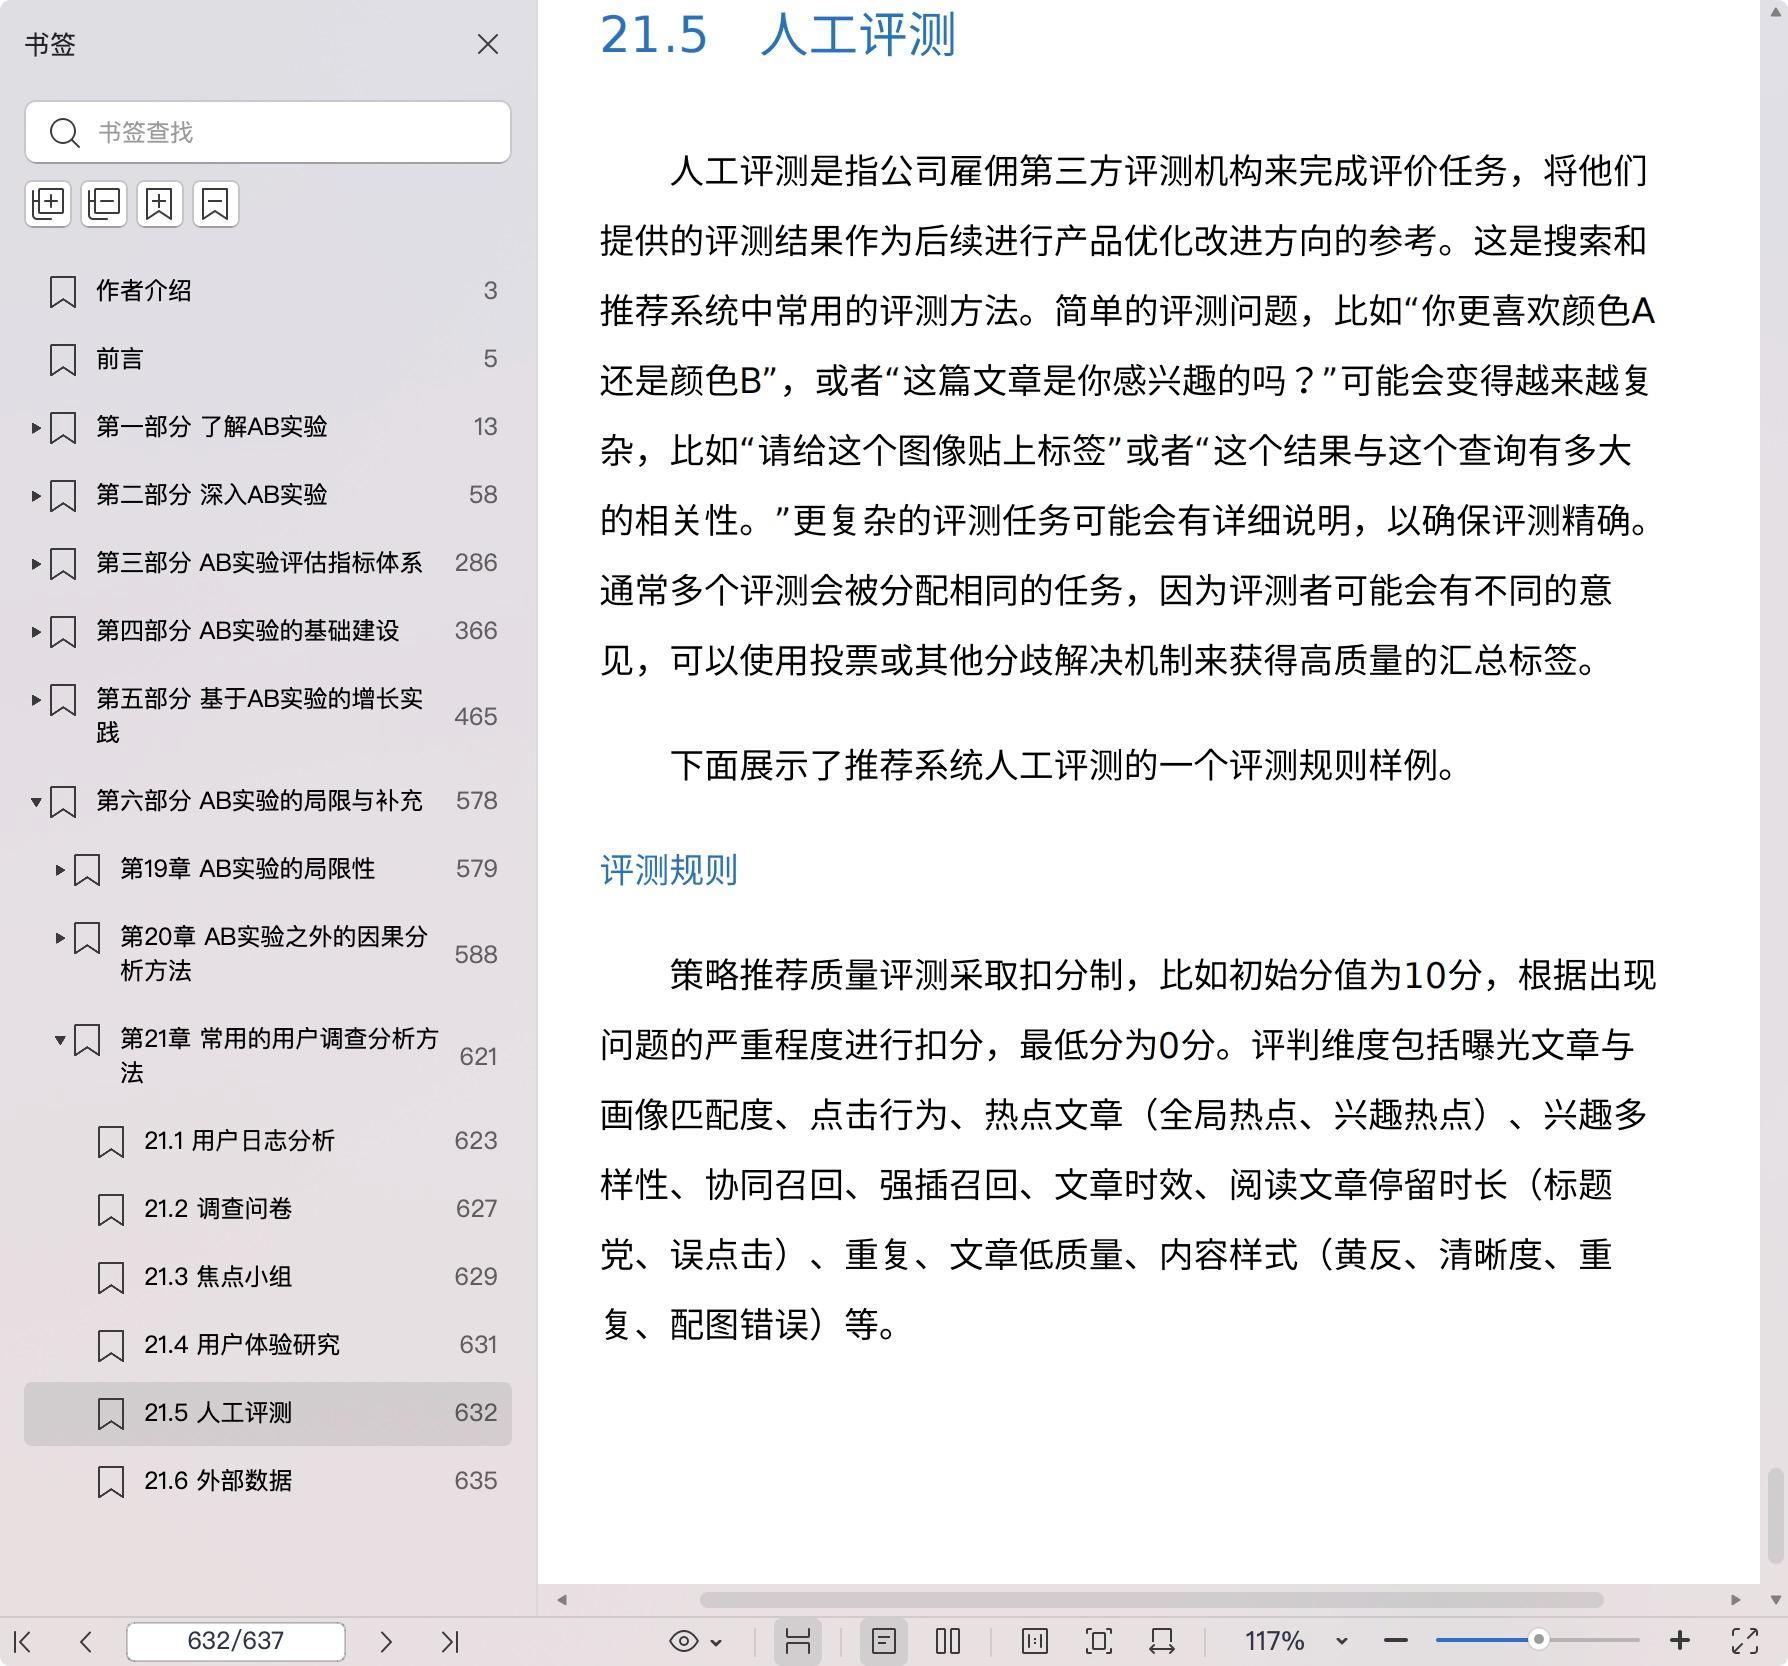
Task: Go to previous page
Action: [x=86, y=1641]
